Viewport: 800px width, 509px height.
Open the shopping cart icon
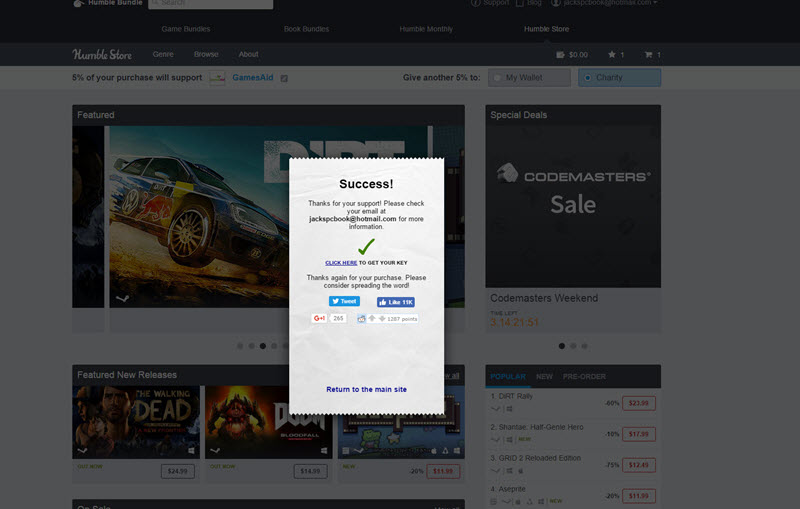tap(648, 55)
